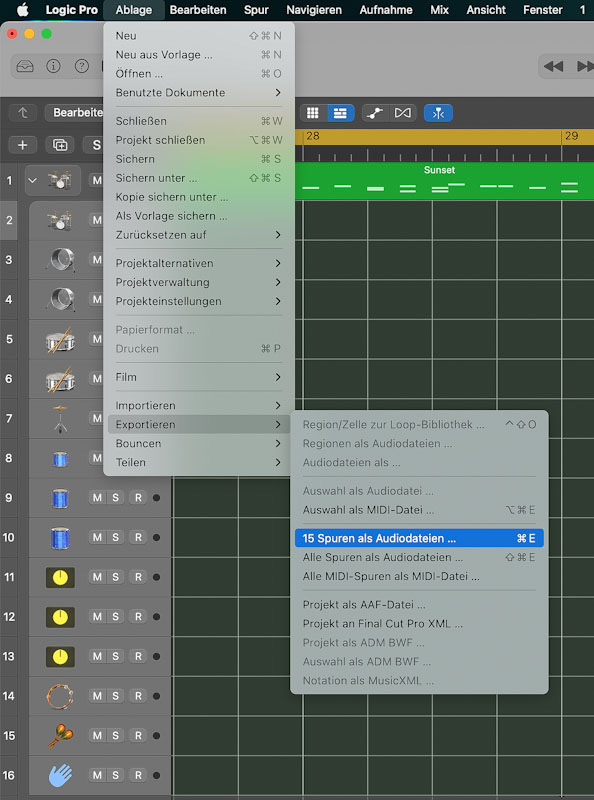Open the Inspector info icon
The height and width of the screenshot is (800, 594).
(x=53, y=66)
